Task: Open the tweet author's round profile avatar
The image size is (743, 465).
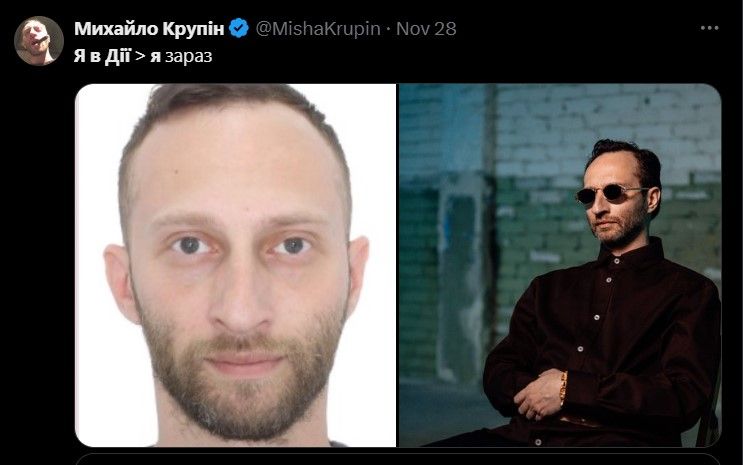Action: point(39,41)
